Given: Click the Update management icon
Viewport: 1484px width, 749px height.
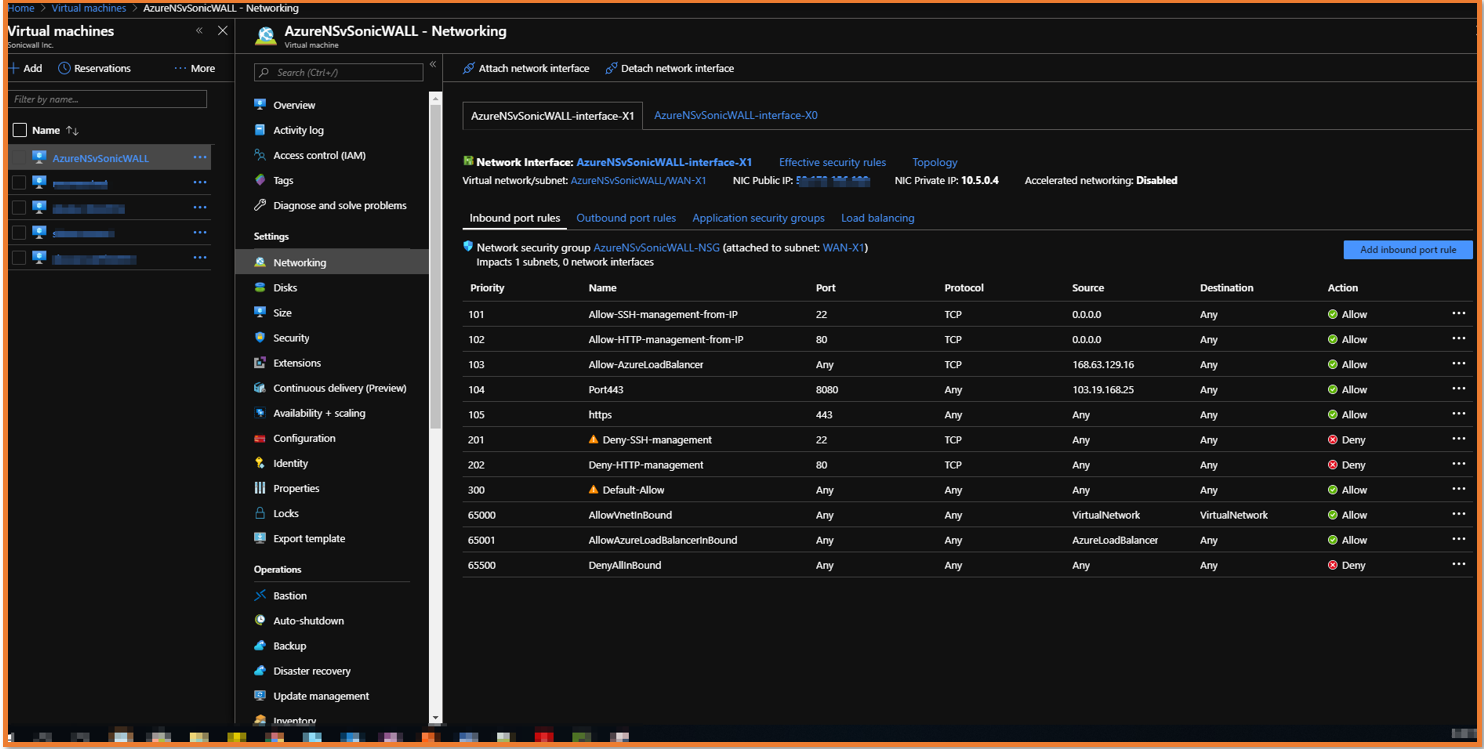Looking at the screenshot, I should (260, 696).
